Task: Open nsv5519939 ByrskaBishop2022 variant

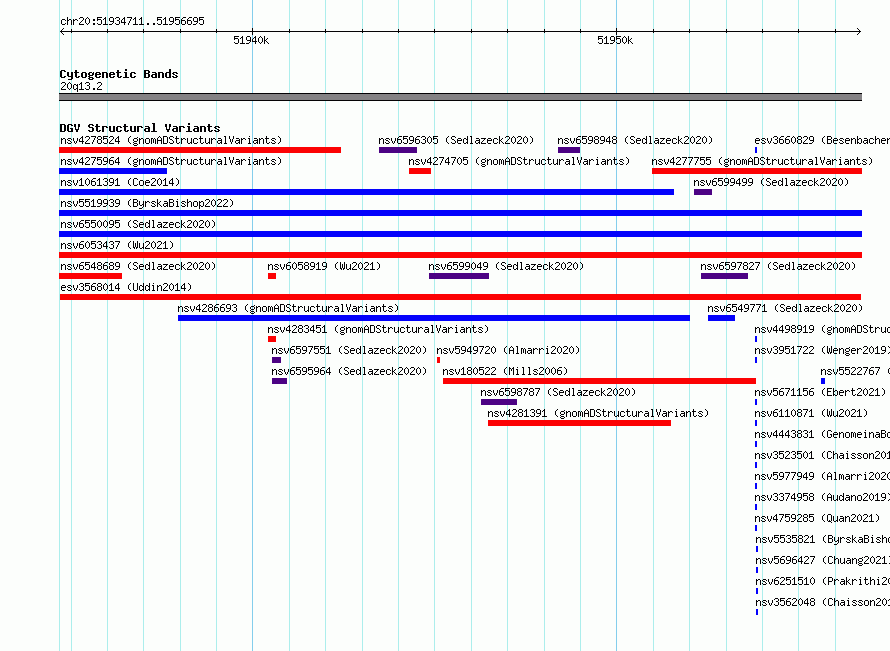Action: tap(147, 203)
